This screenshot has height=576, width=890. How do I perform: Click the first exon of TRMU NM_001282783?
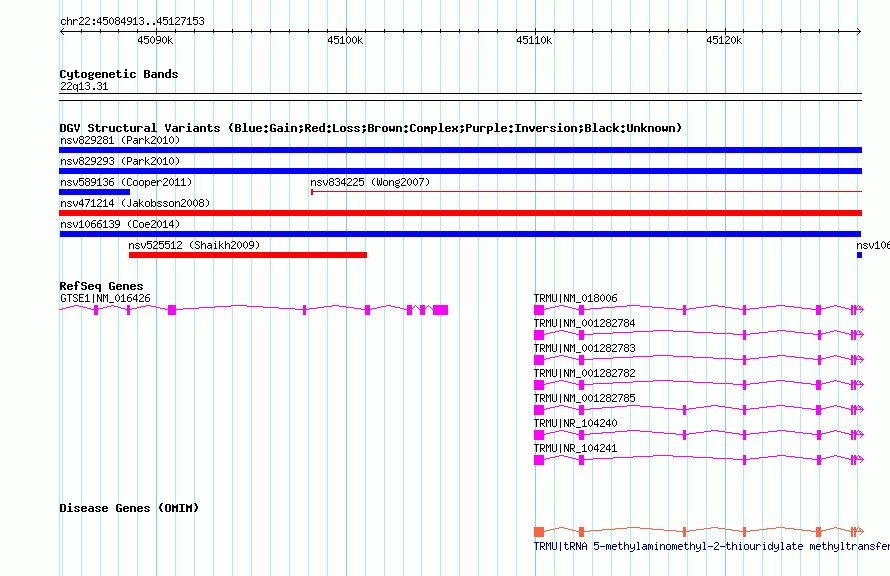[539, 360]
